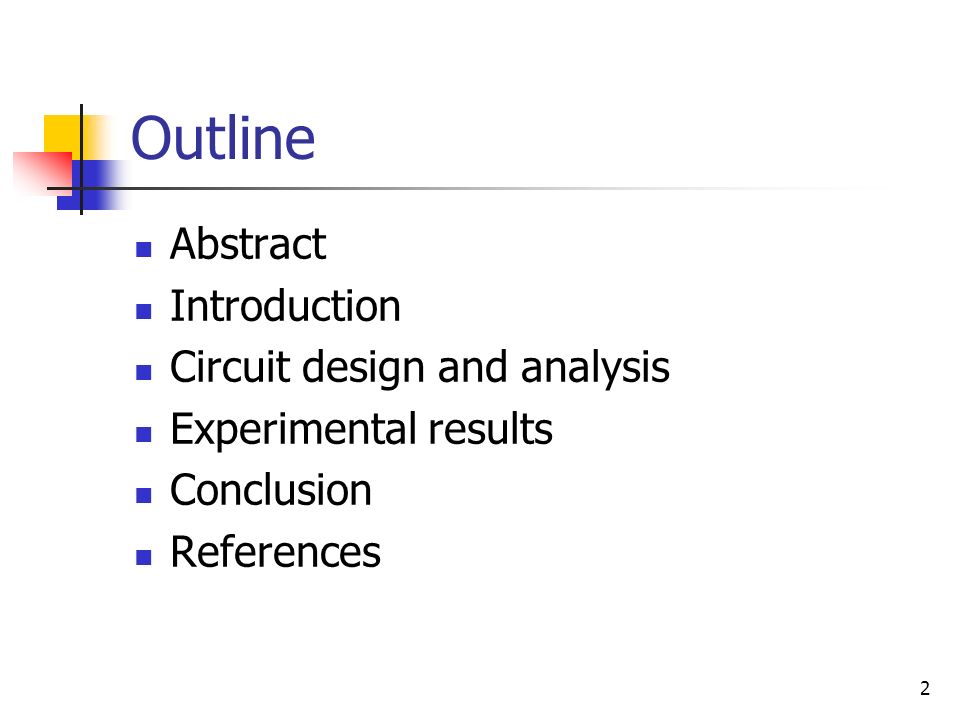
Task: Click the blue bullet beside Abstract
Action: point(143,250)
